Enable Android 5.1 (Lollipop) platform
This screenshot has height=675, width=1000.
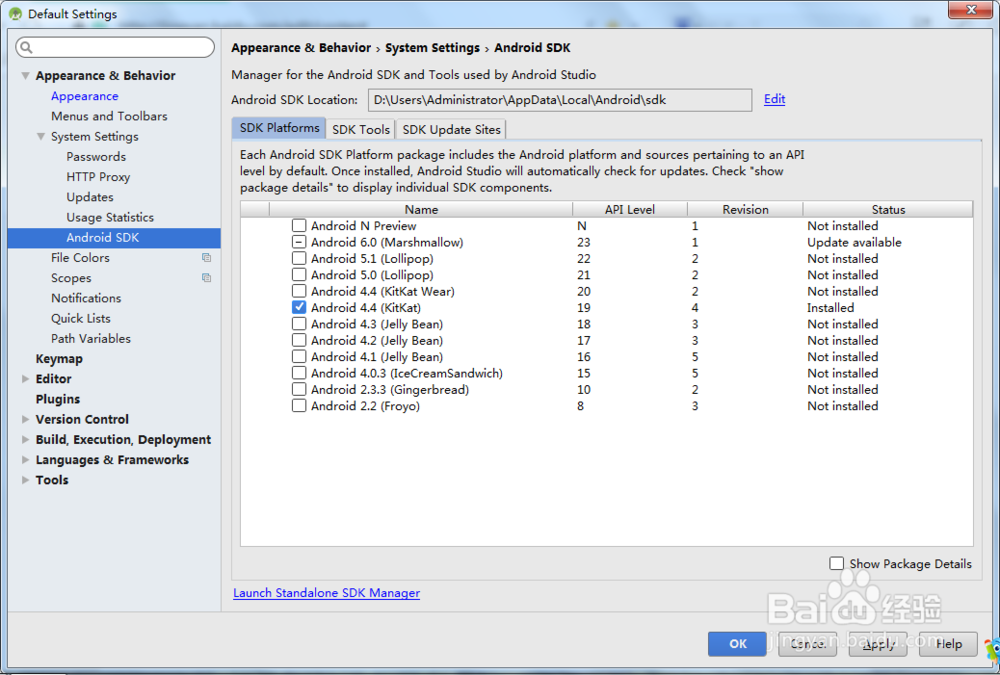(x=298, y=258)
